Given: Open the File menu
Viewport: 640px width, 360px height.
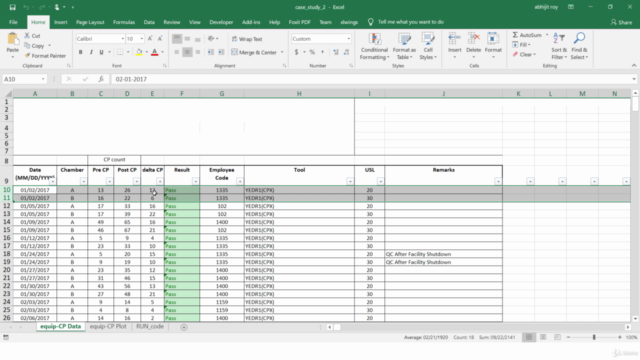Looking at the screenshot, I should (x=13, y=22).
